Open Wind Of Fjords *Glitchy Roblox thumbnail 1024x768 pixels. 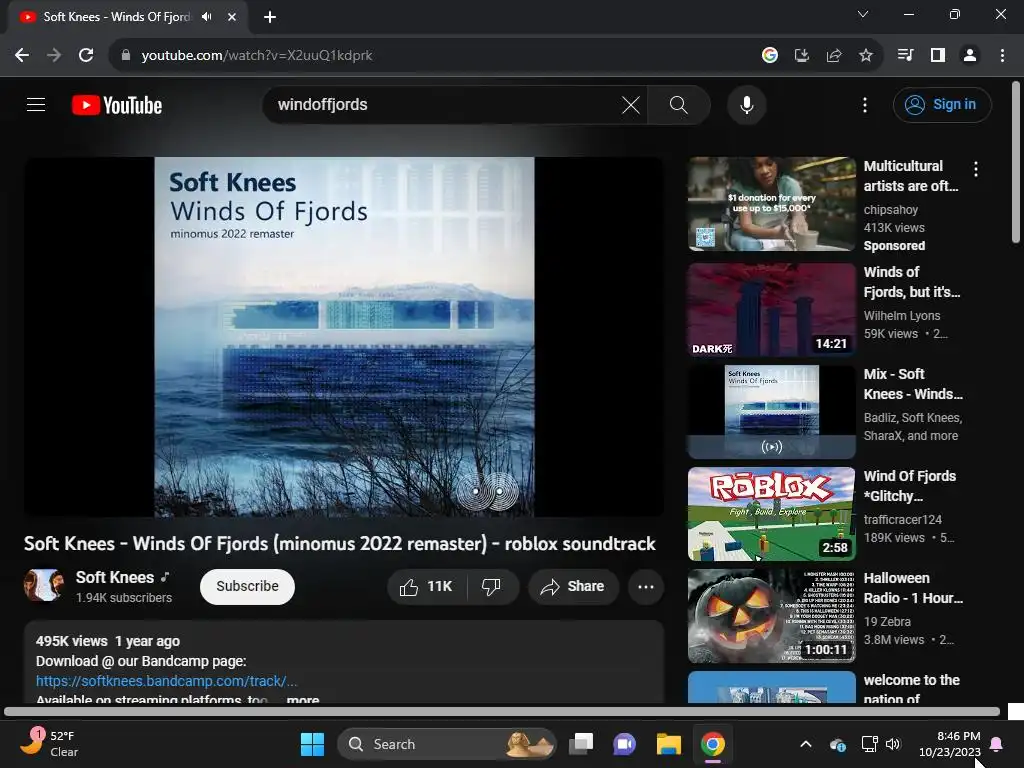click(x=771, y=514)
